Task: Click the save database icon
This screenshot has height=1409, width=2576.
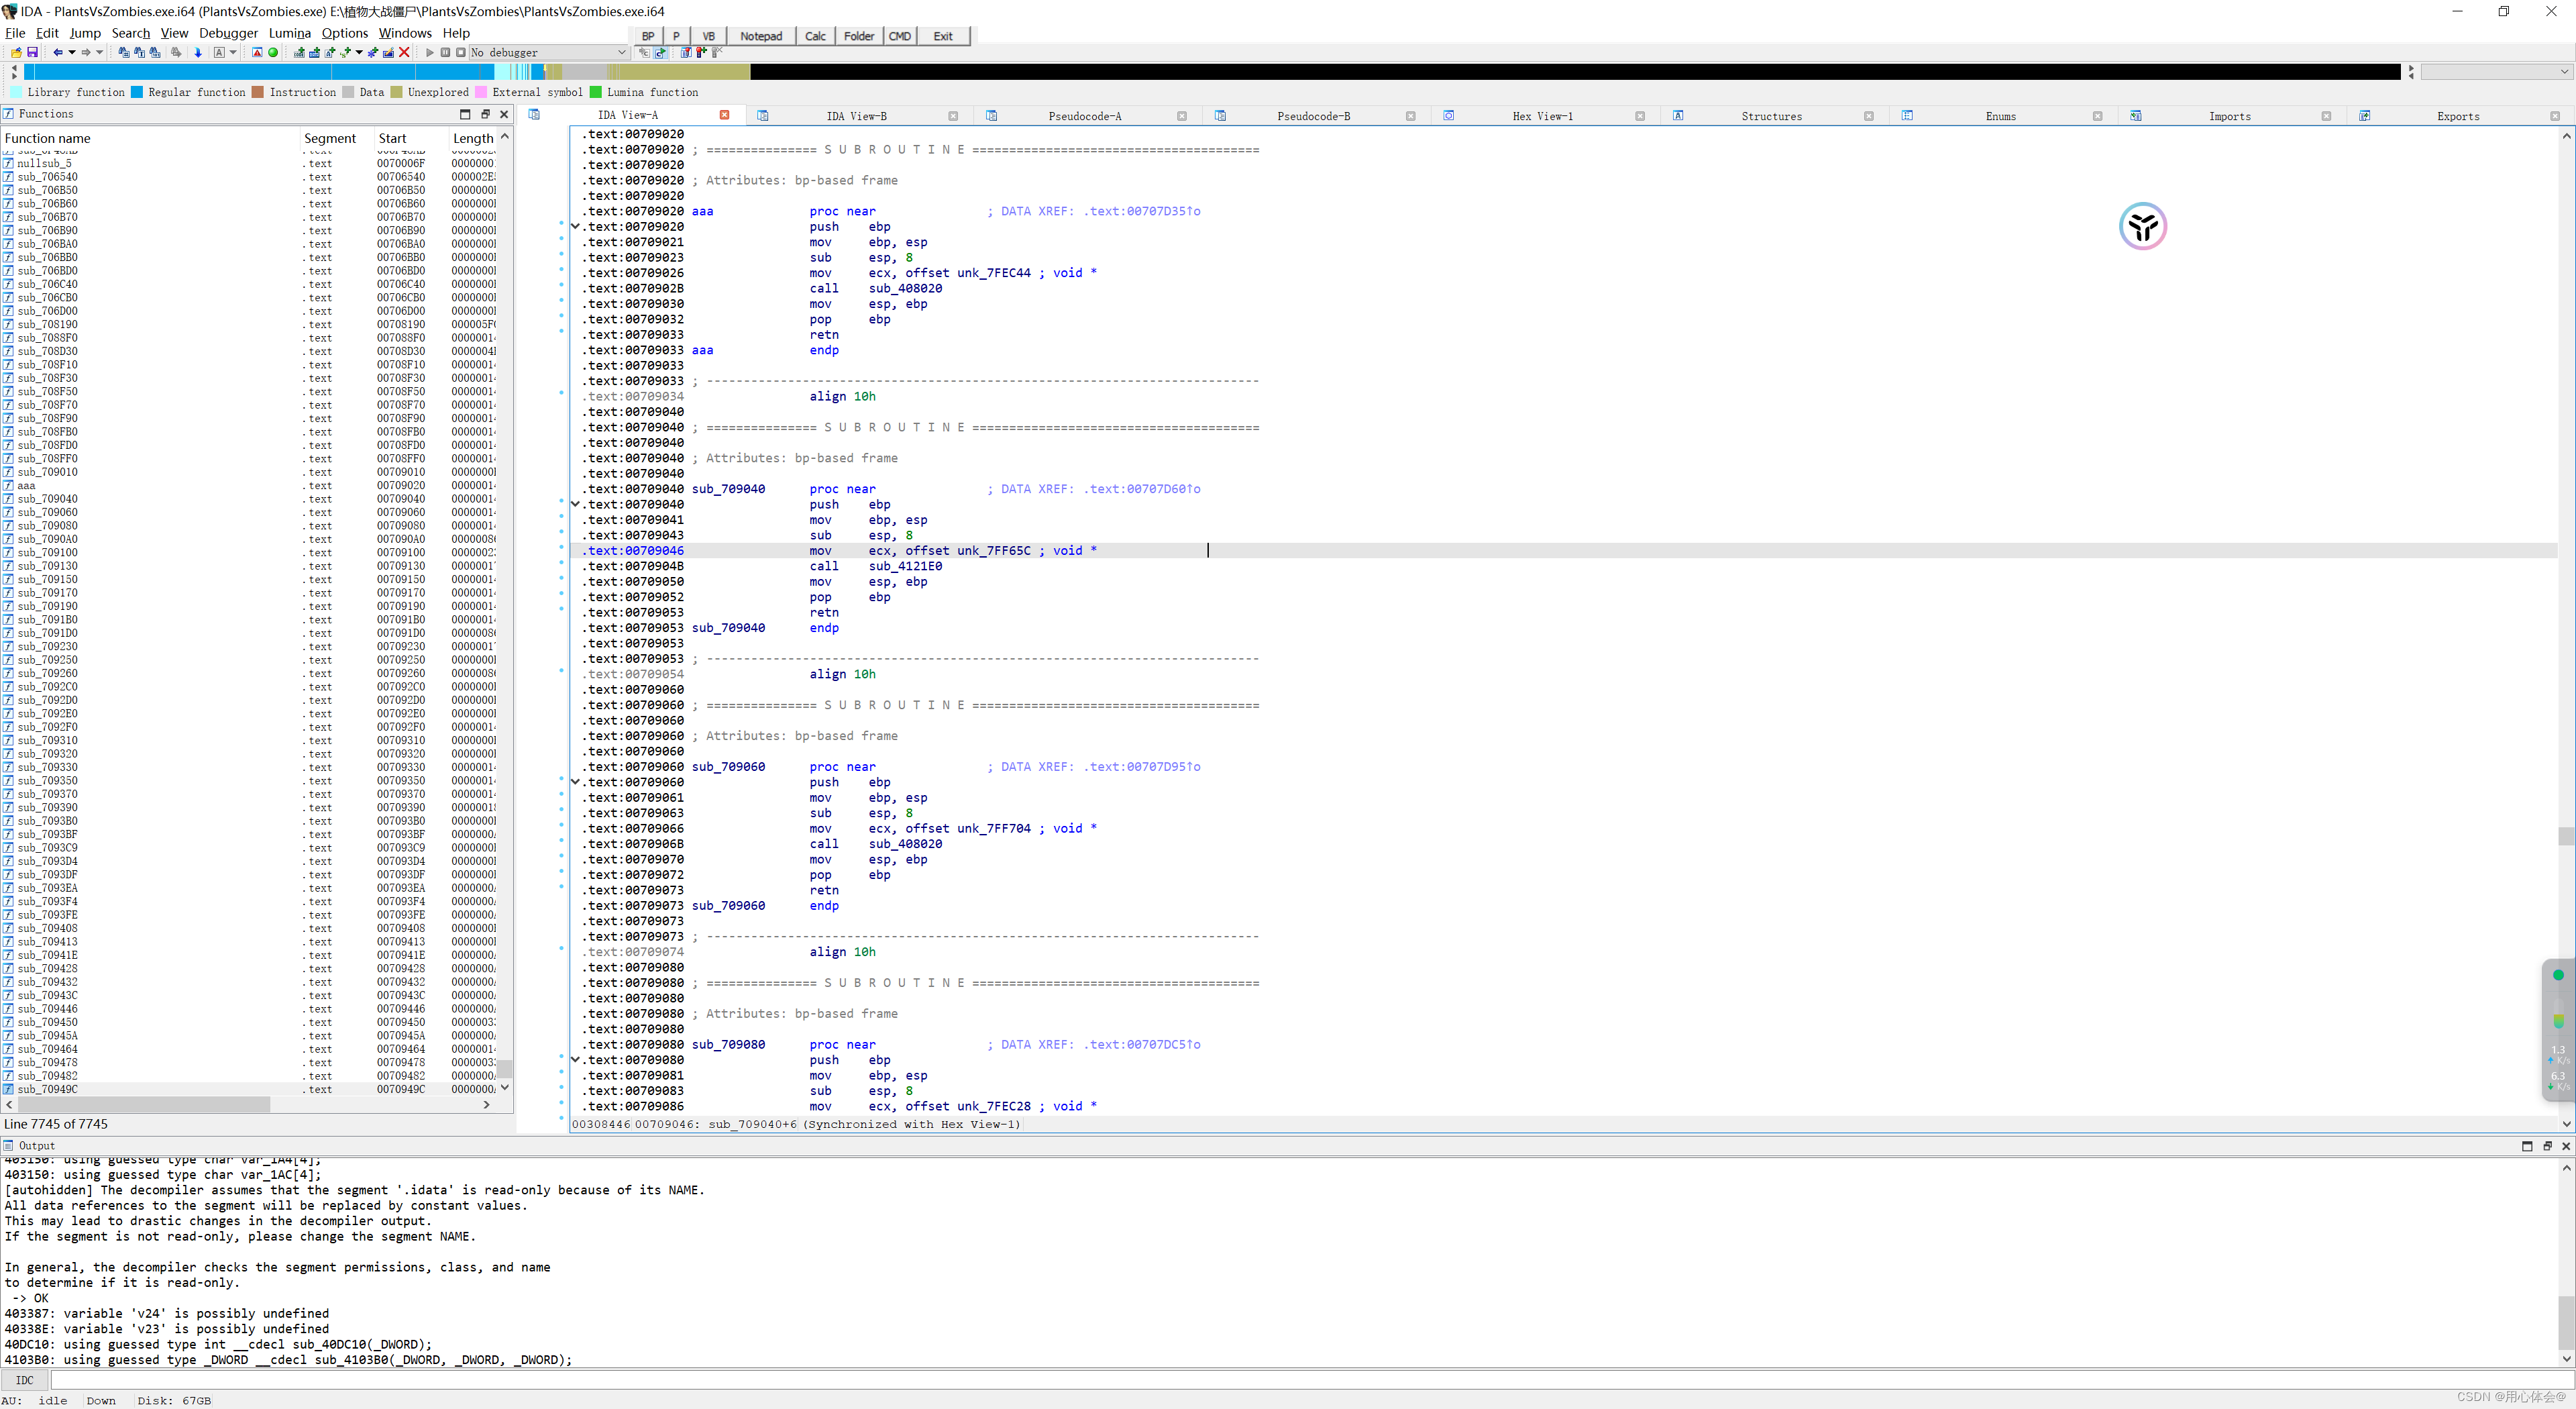Action: 33,52
